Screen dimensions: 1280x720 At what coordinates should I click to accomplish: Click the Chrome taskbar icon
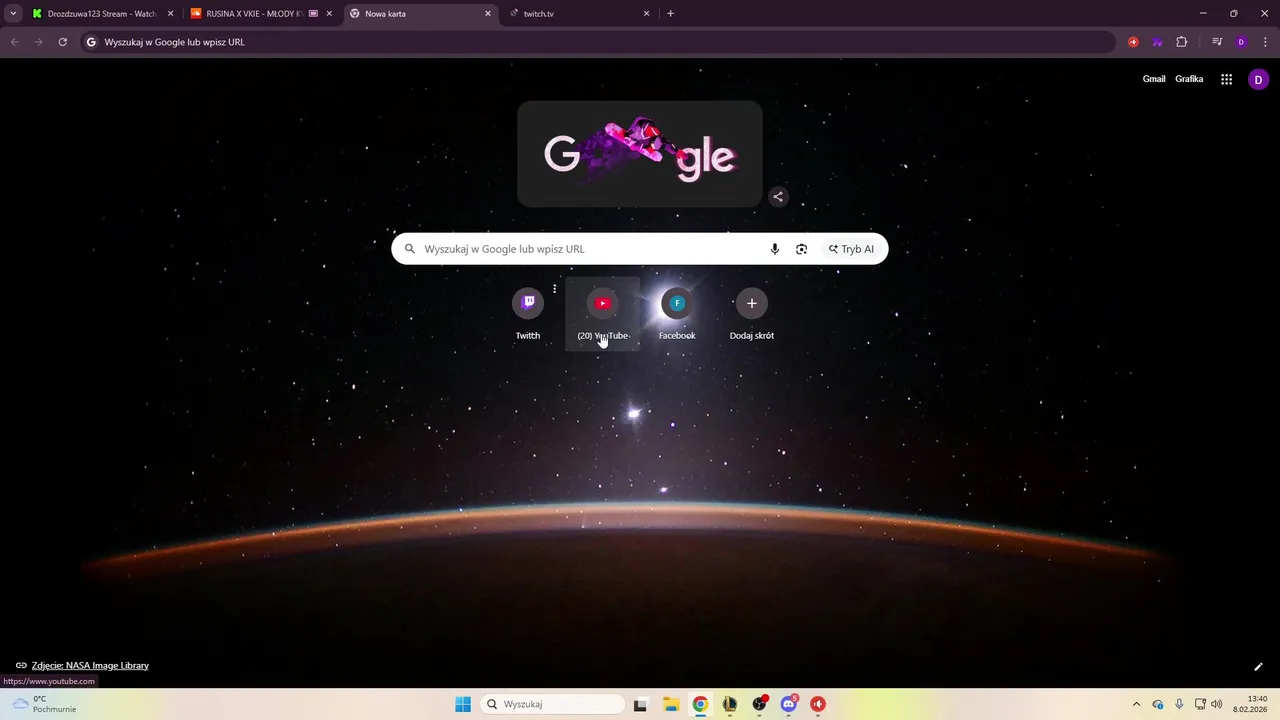(x=700, y=704)
